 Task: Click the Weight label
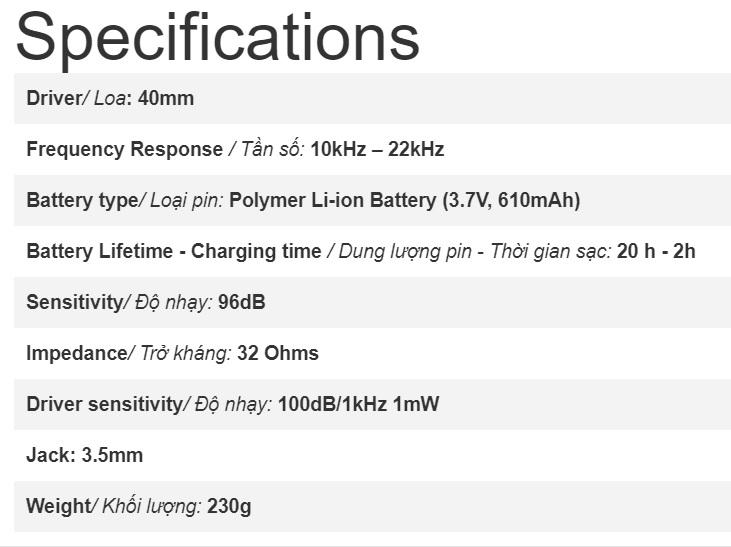coord(59,506)
